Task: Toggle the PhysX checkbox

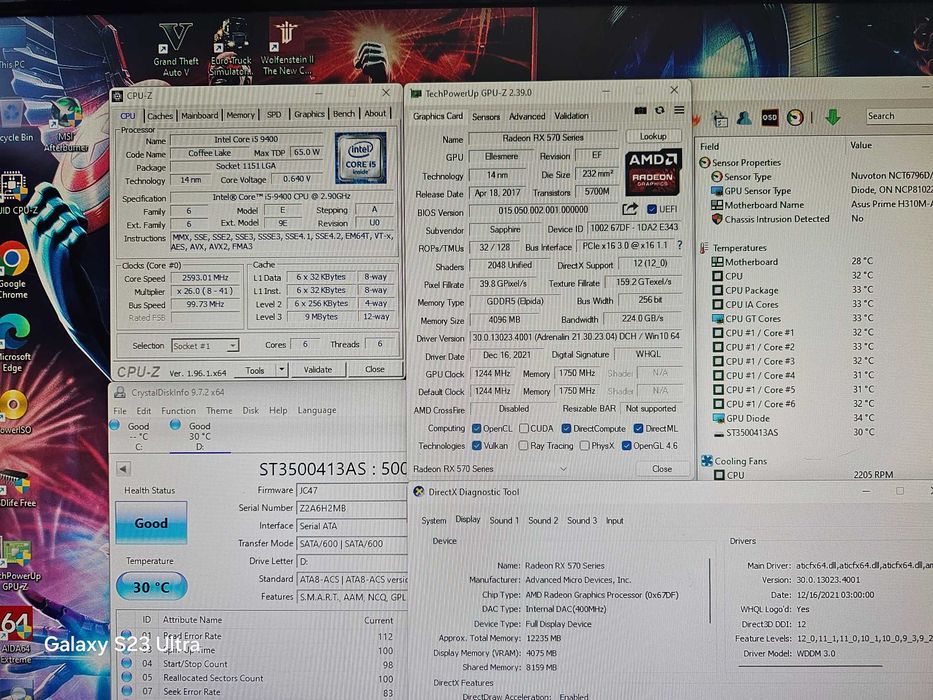Action: tap(584, 445)
